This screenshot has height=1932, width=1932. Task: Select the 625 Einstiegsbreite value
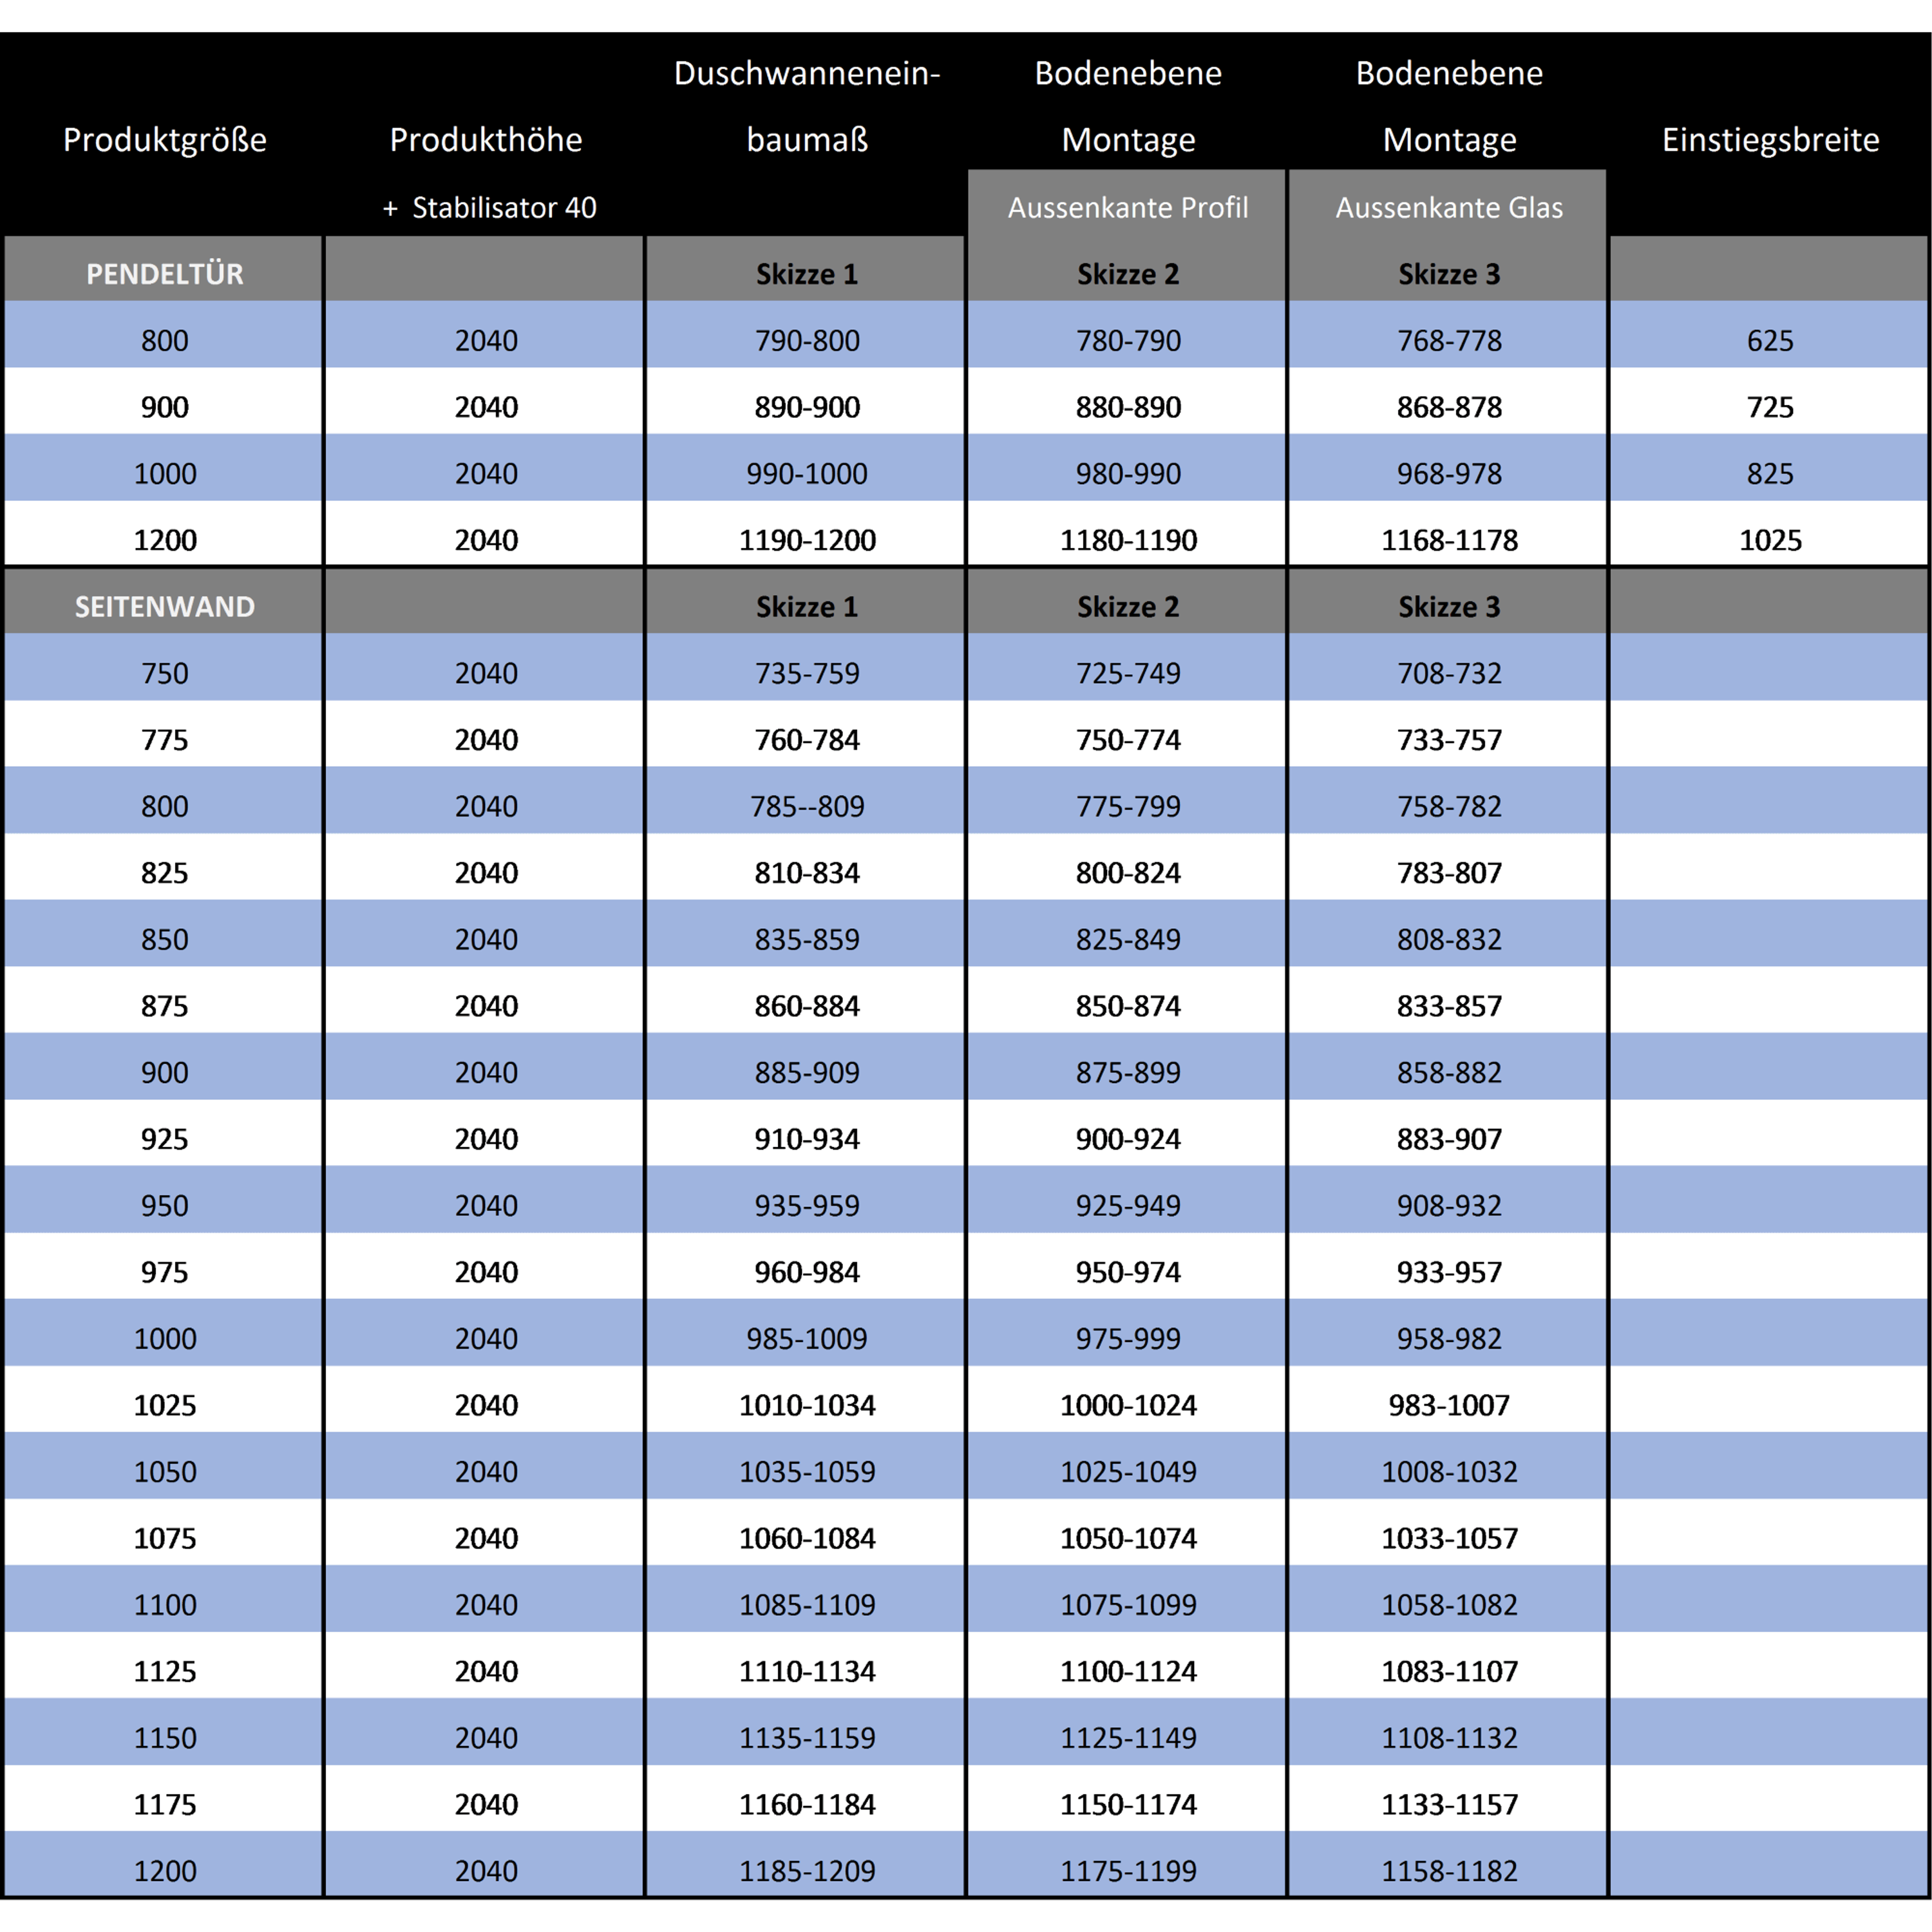1770,341
